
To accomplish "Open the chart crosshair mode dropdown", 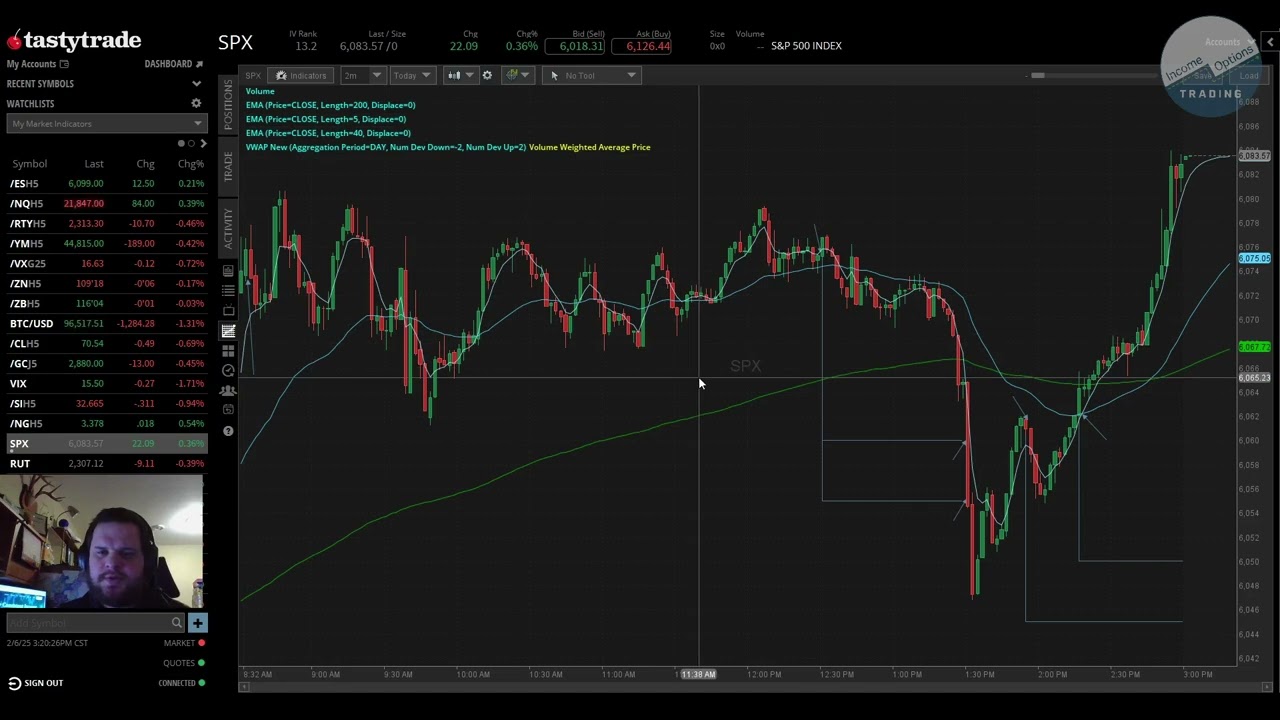I will 517,75.
